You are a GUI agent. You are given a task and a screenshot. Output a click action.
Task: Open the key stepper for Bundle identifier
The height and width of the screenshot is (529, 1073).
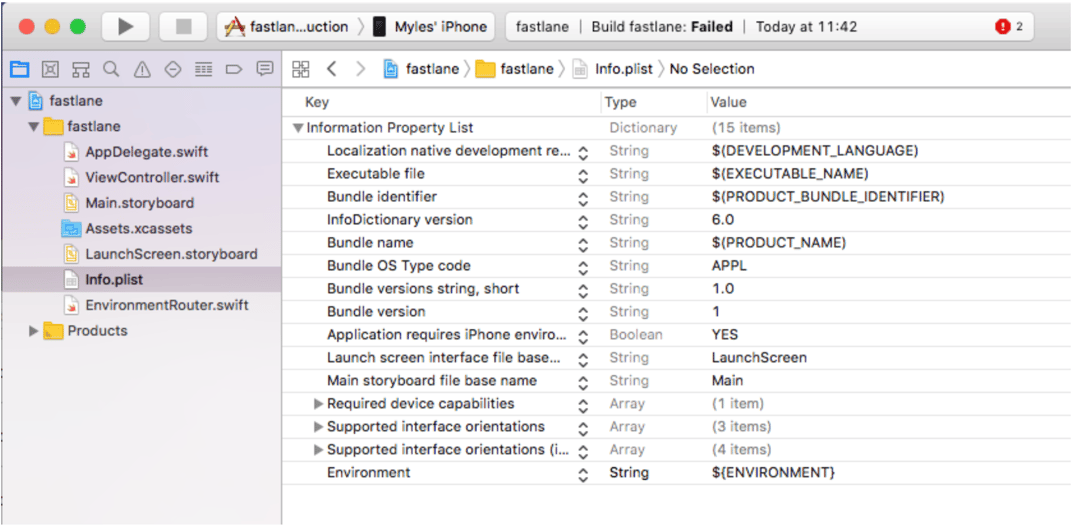point(583,199)
